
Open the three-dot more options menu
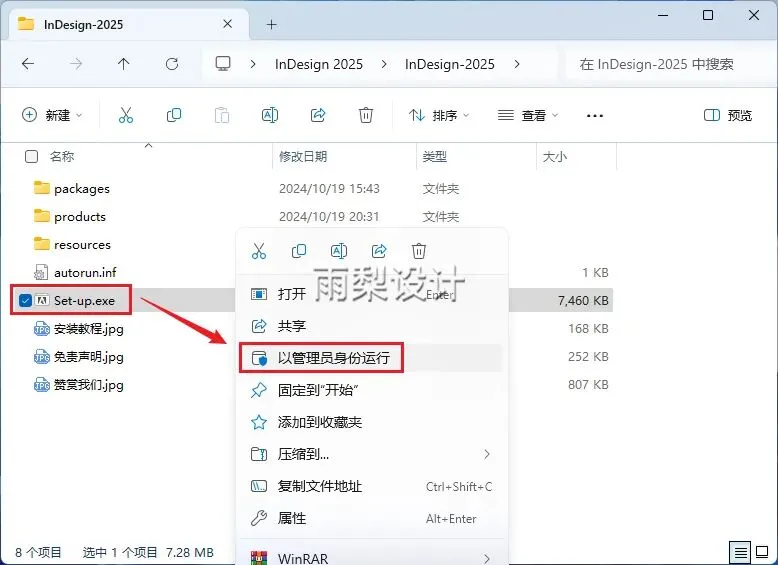point(594,116)
